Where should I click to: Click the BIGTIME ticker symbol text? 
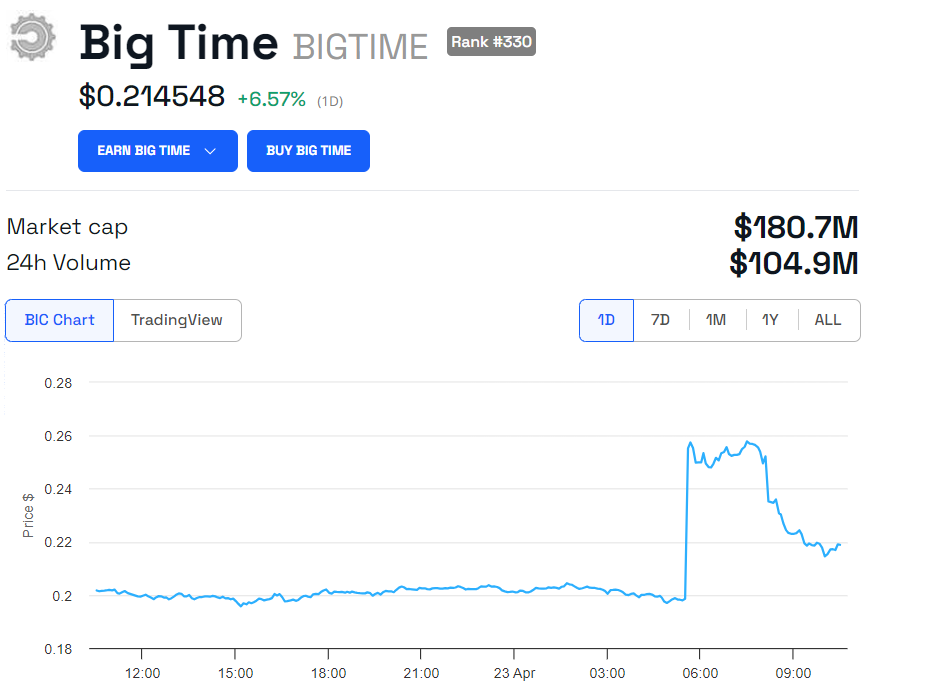click(x=360, y=46)
